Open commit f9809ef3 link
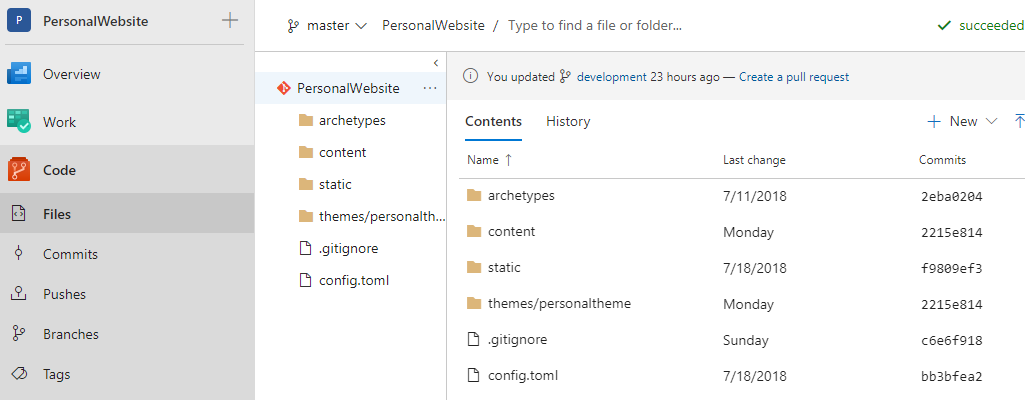The image size is (1025, 400). coord(950,268)
